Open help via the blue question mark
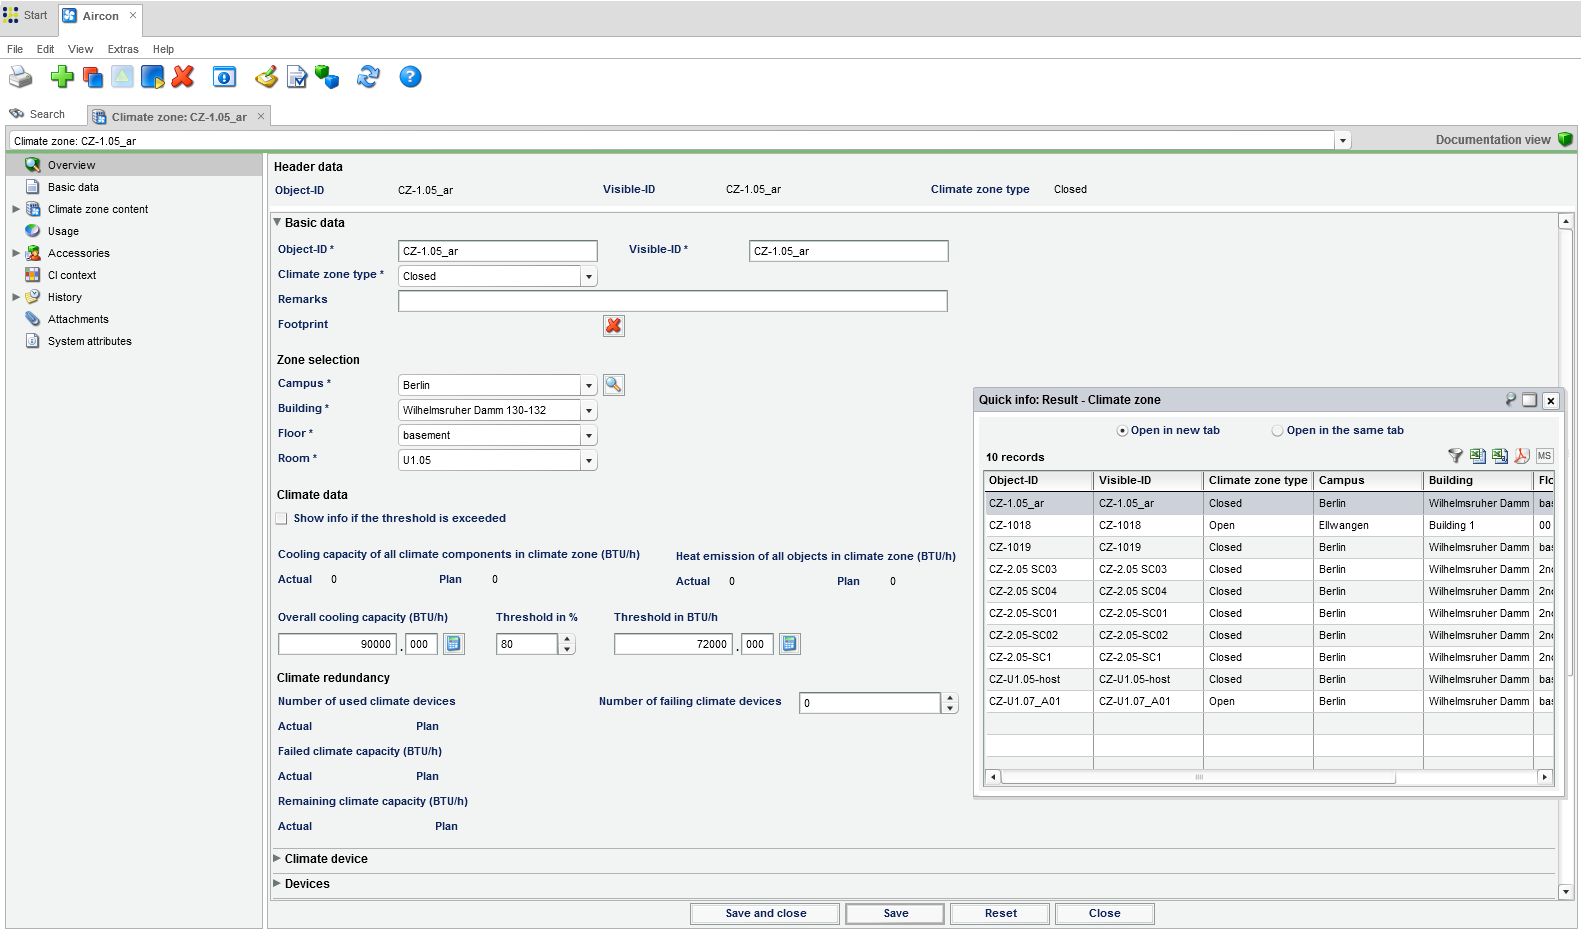 click(410, 77)
